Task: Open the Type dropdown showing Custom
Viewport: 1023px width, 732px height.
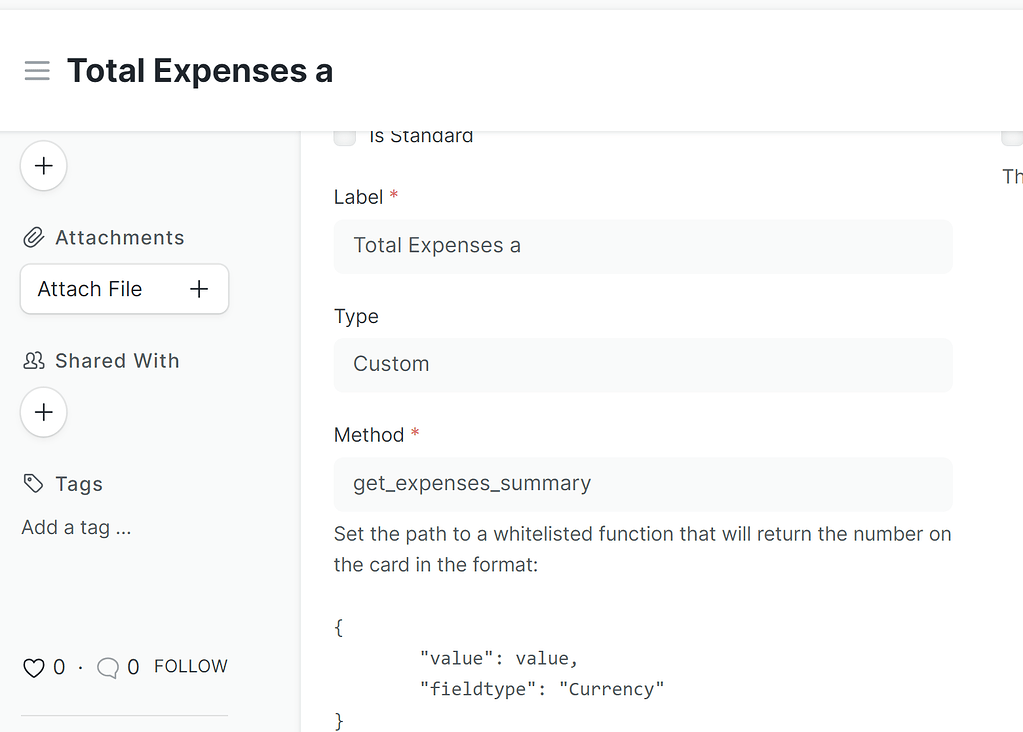Action: 642,364
